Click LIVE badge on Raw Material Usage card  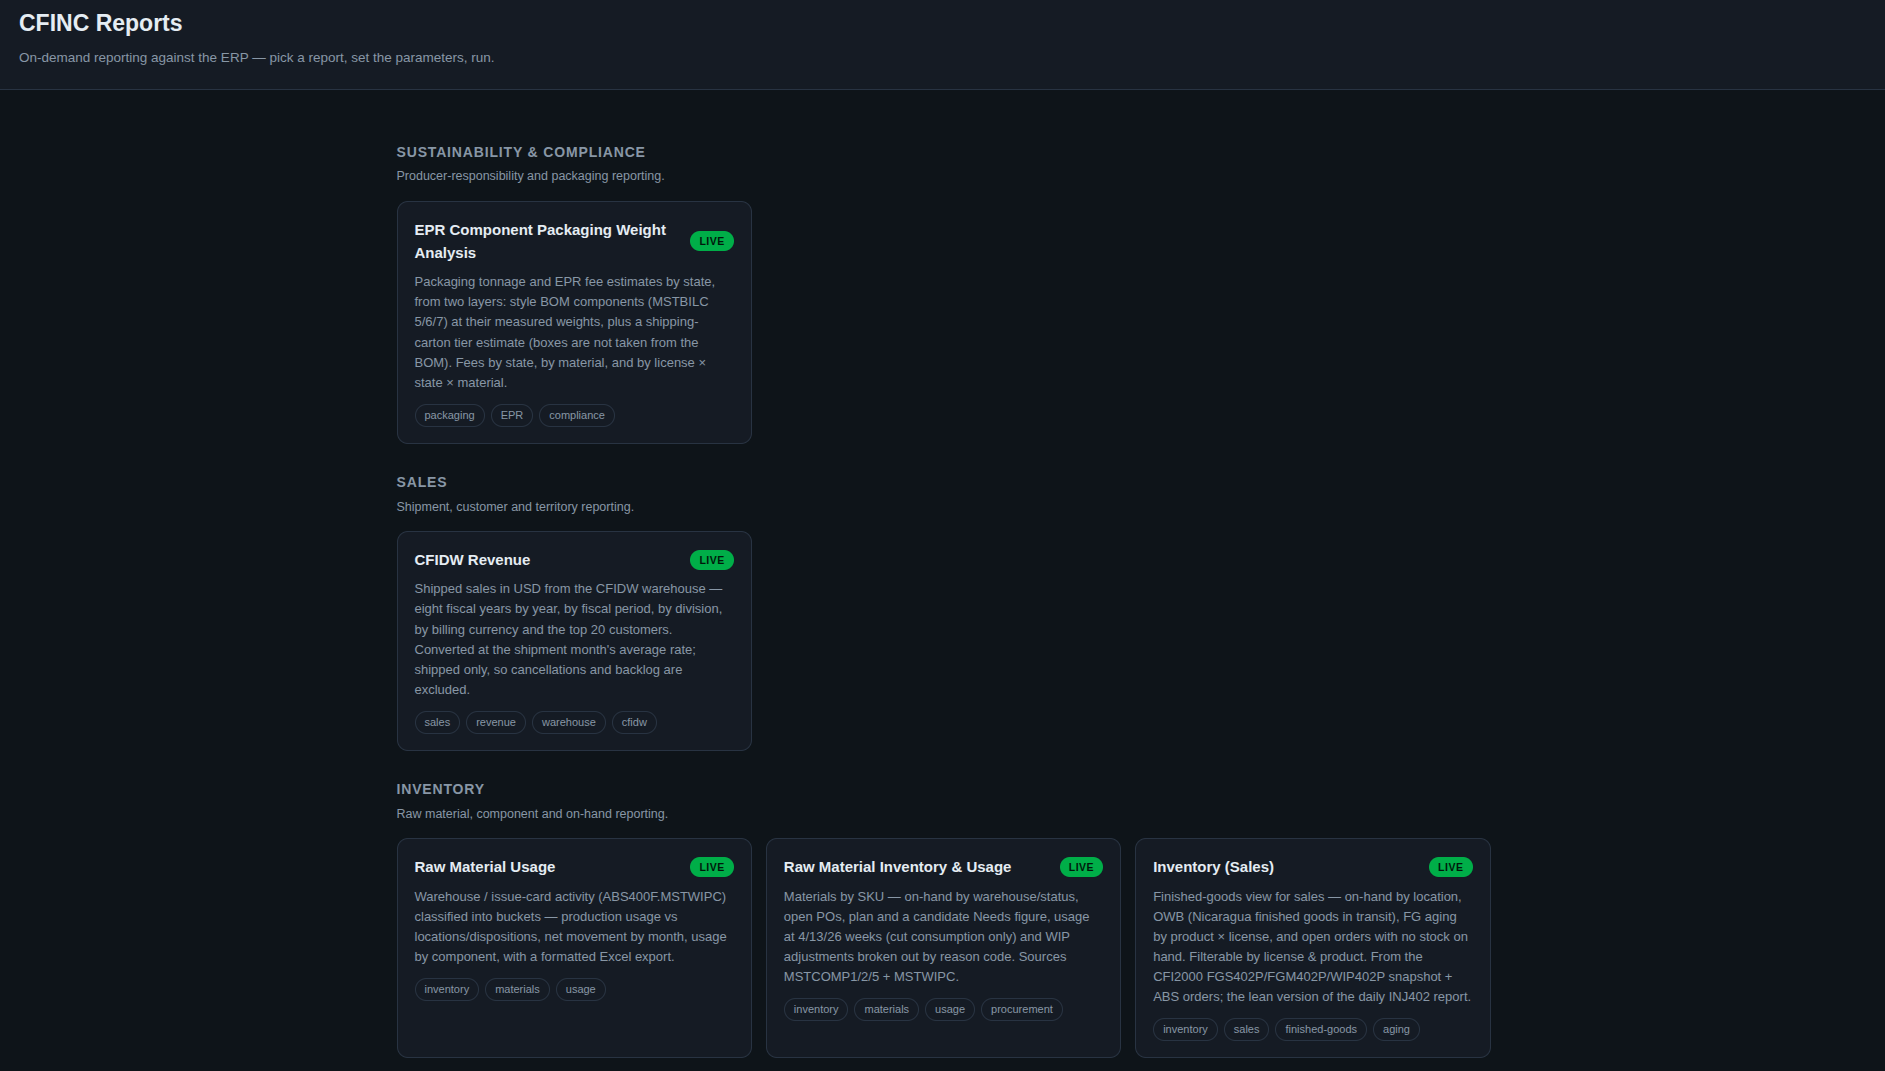tap(712, 867)
